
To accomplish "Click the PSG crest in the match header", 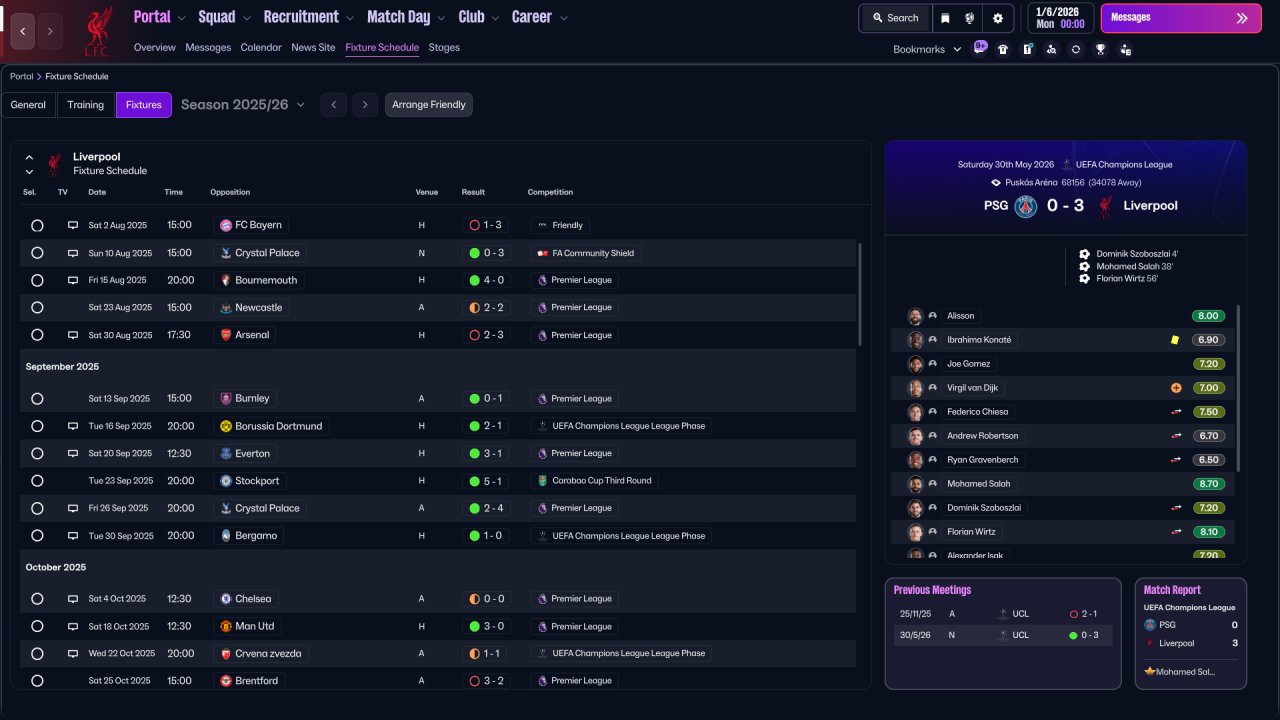I will pyautogui.click(x=1026, y=206).
